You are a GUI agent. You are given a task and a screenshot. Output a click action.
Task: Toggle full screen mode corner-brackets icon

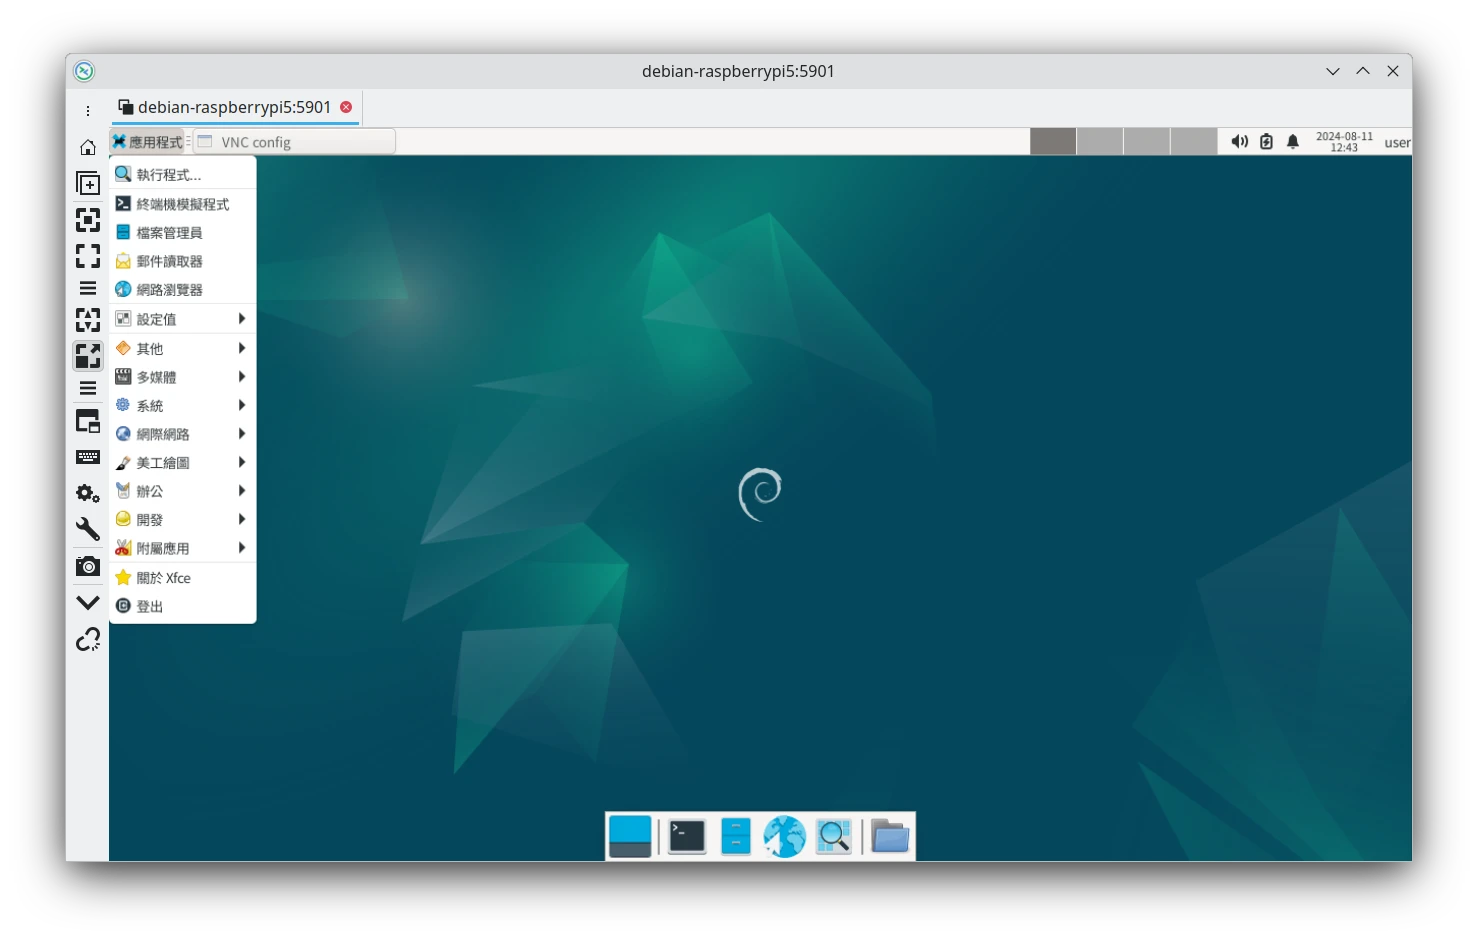pos(88,256)
